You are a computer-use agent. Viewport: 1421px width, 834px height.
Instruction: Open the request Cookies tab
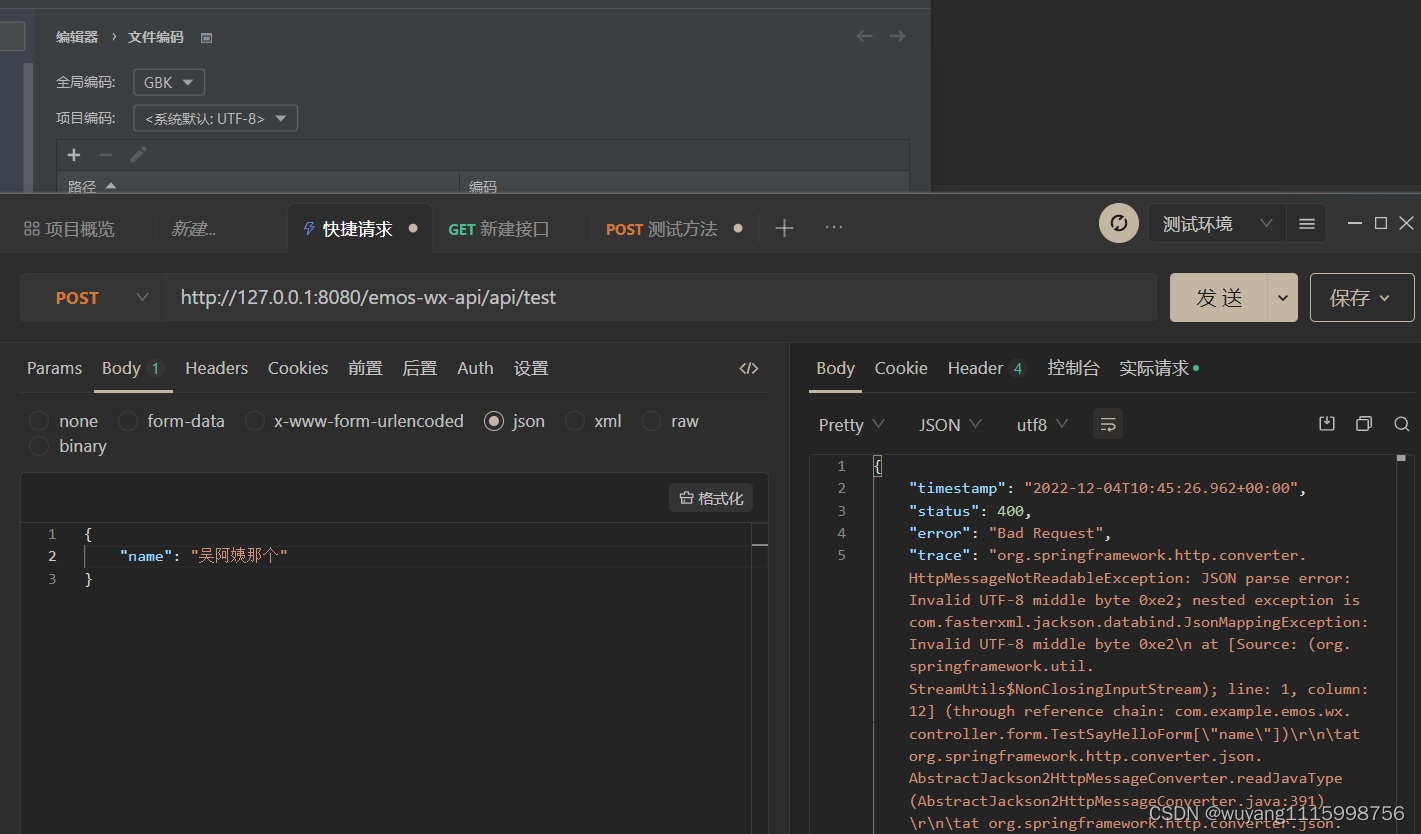(x=298, y=368)
